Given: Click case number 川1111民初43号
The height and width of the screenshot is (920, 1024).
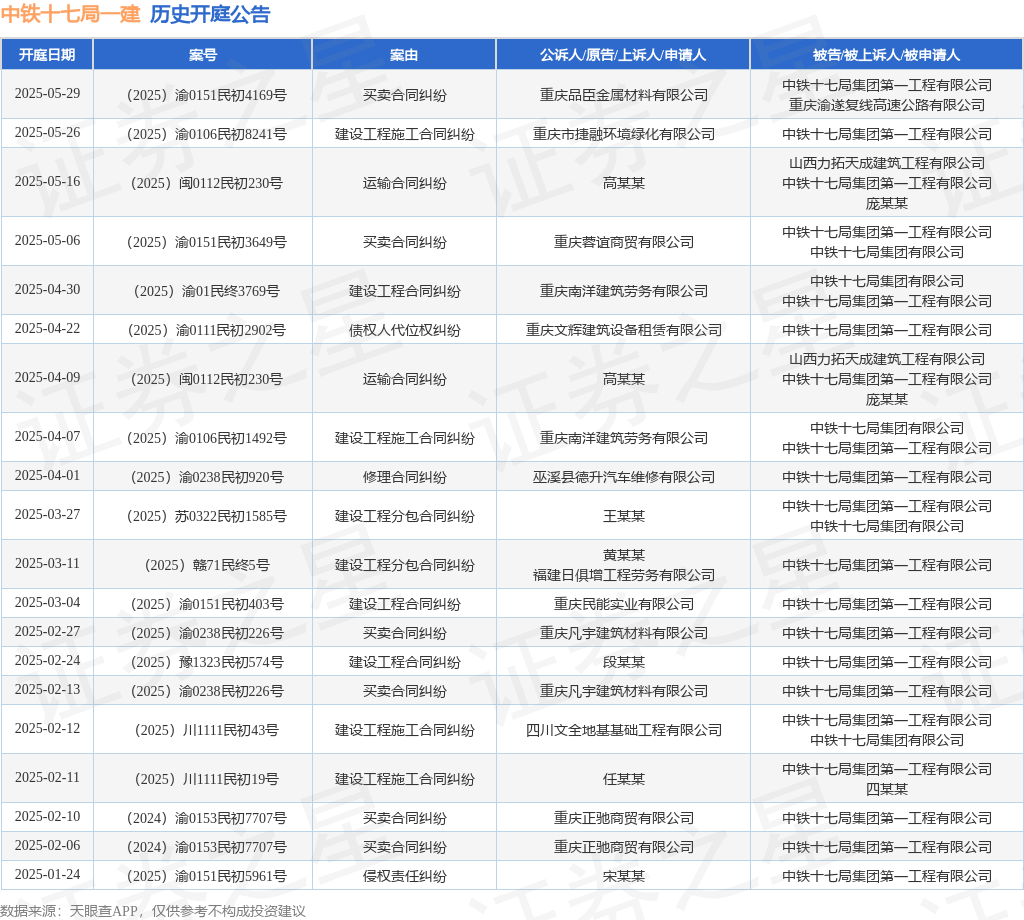Looking at the screenshot, I should tap(206, 731).
